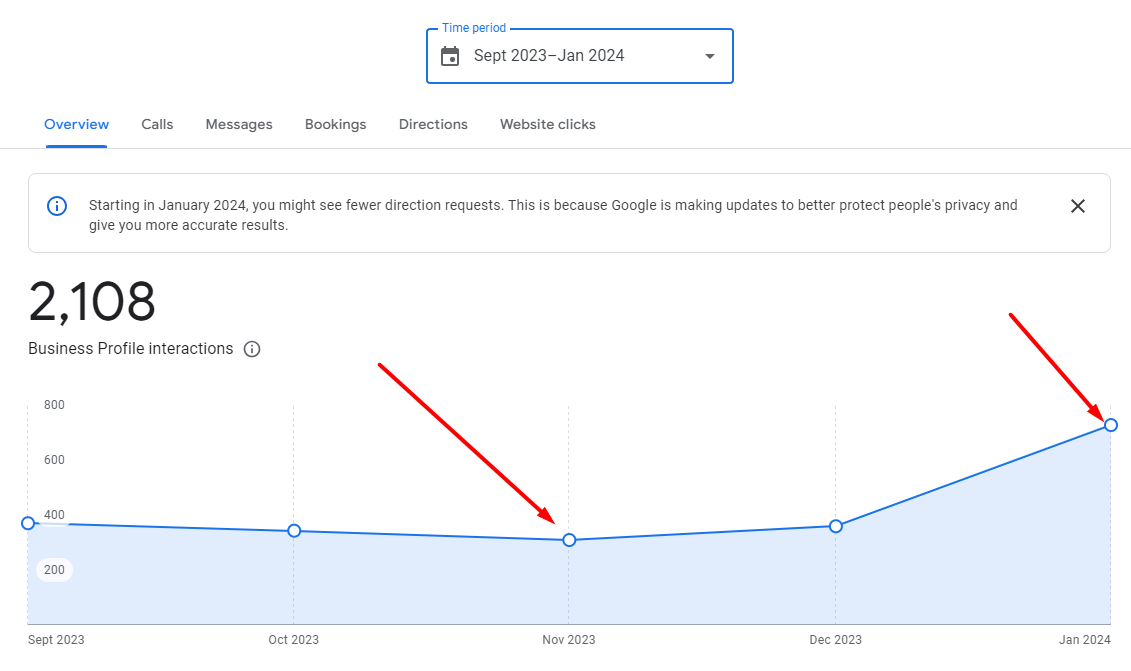
Task: Expand the Time period dropdown arrow
Action: pos(710,56)
